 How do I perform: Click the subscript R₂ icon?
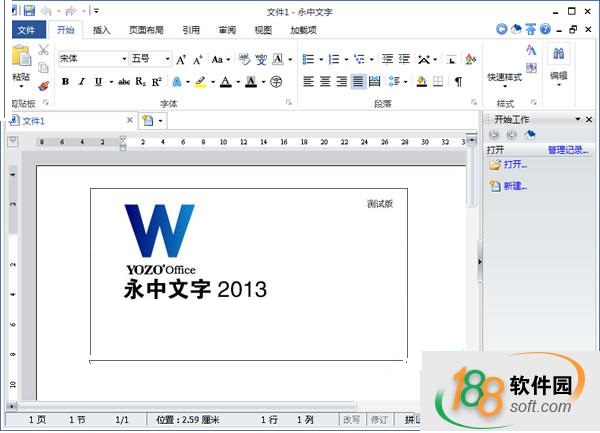point(140,82)
